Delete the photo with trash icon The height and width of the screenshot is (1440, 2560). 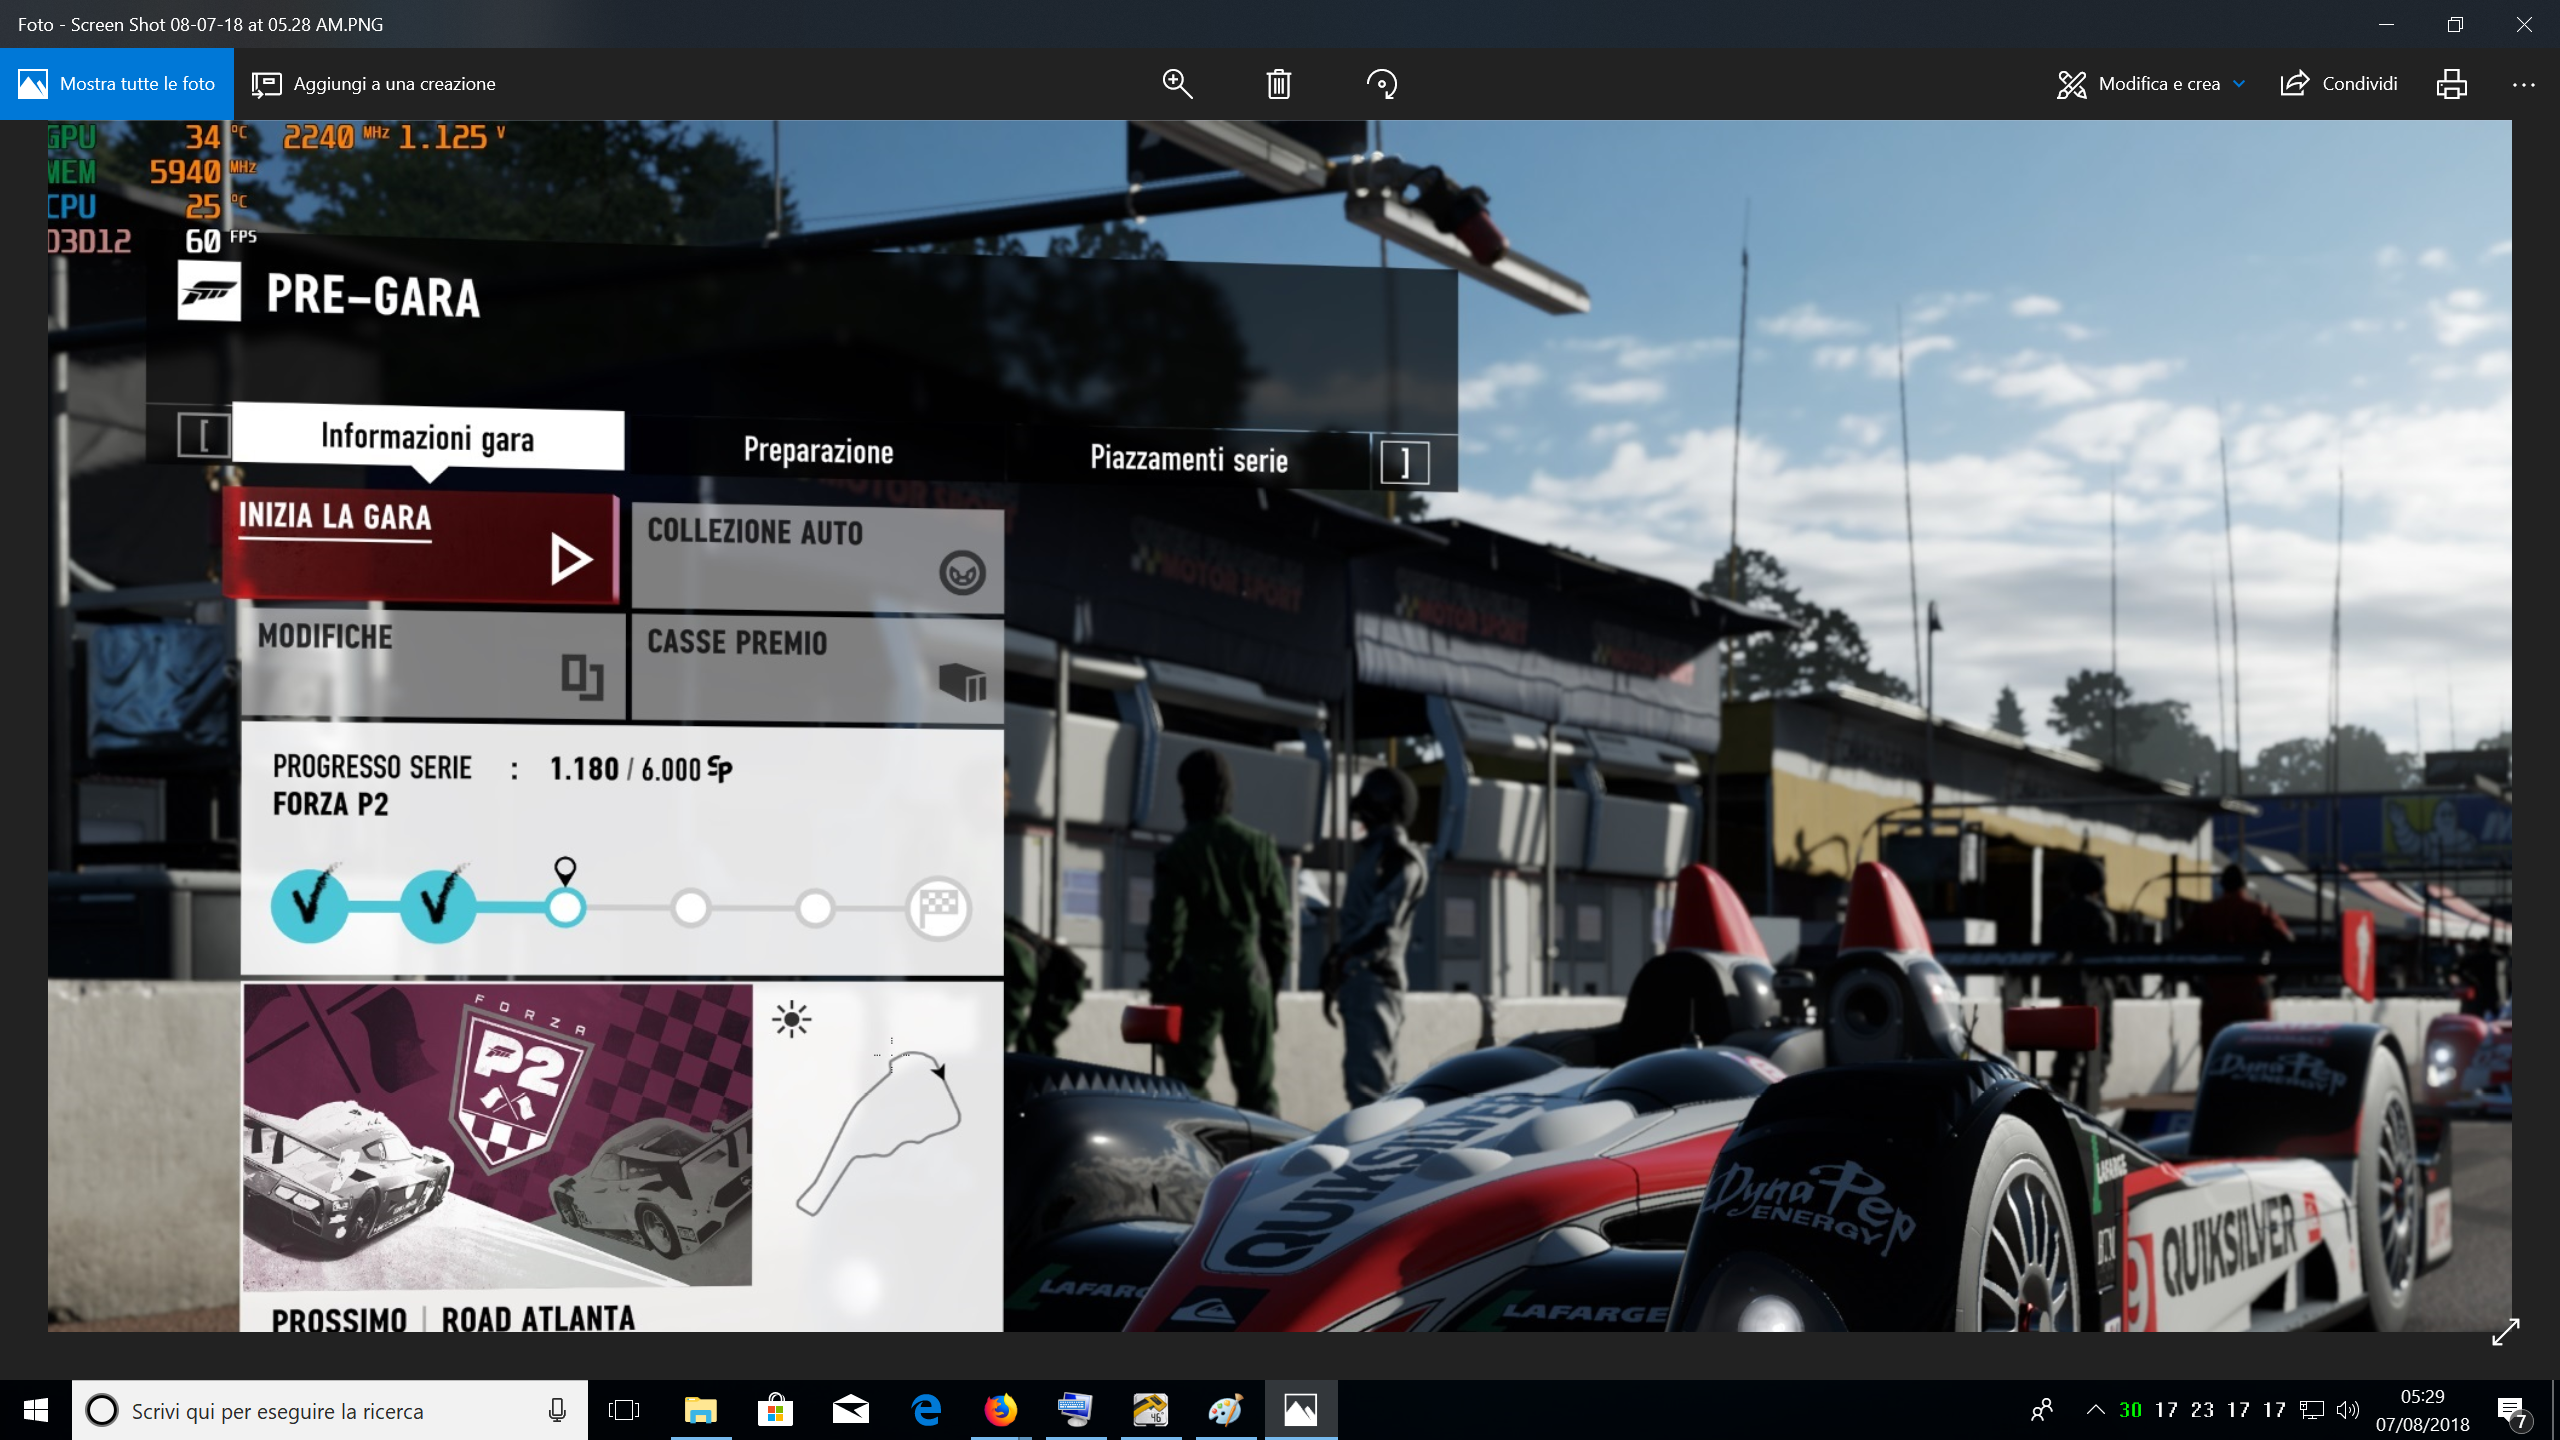[1279, 84]
